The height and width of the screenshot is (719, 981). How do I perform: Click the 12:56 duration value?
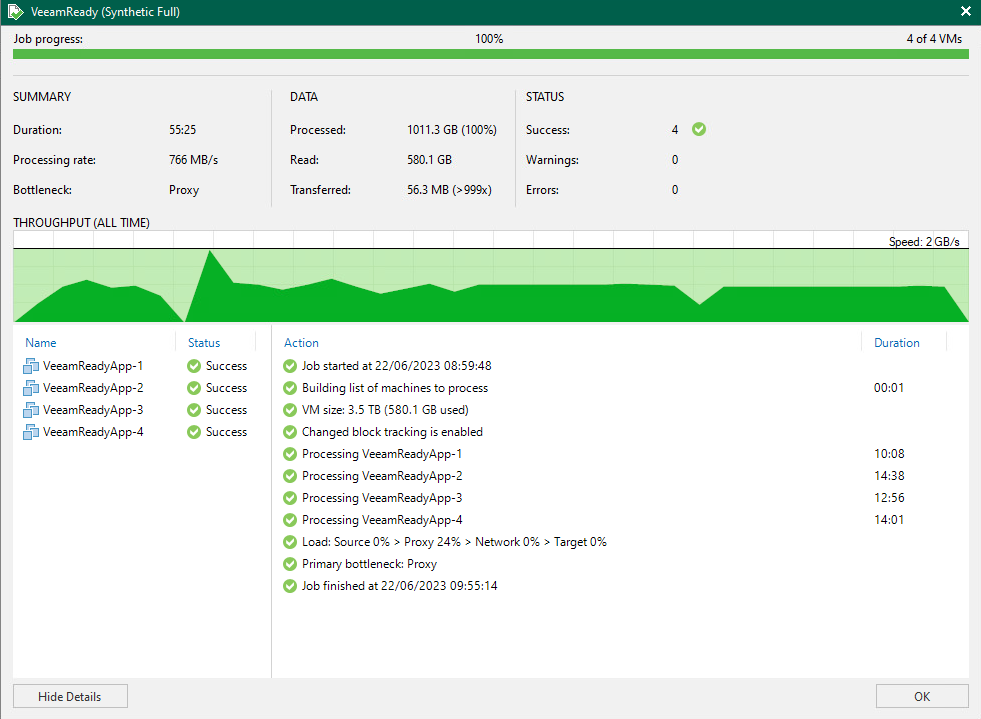click(x=889, y=498)
